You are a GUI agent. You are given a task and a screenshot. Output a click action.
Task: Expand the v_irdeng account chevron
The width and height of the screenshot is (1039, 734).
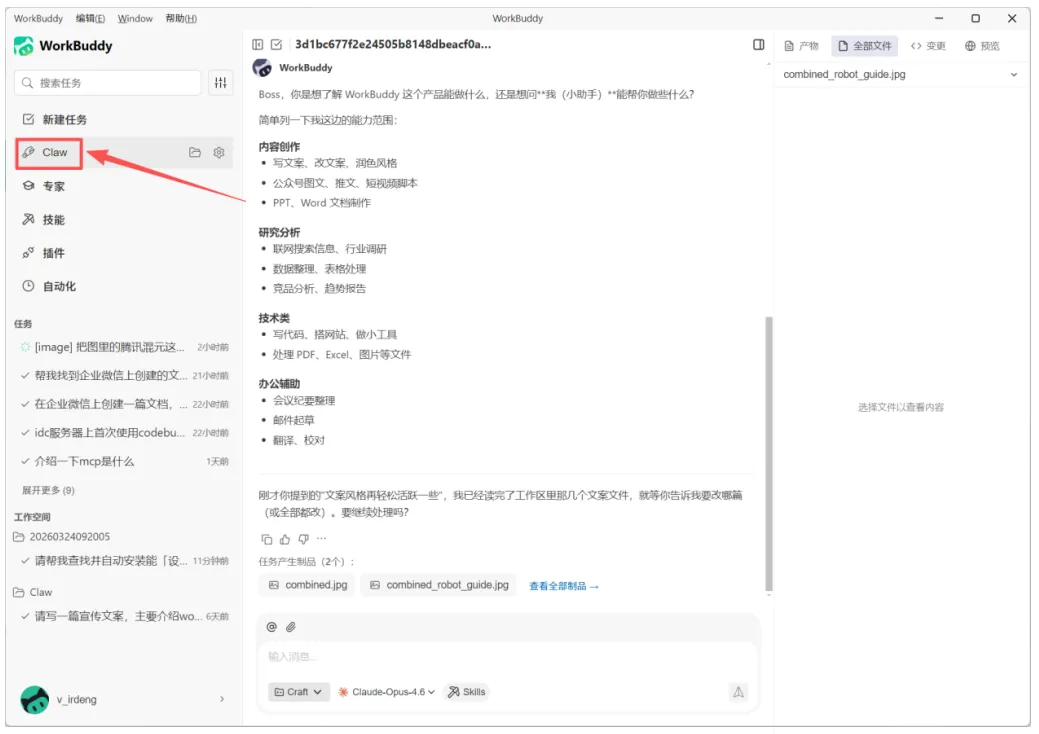(222, 699)
